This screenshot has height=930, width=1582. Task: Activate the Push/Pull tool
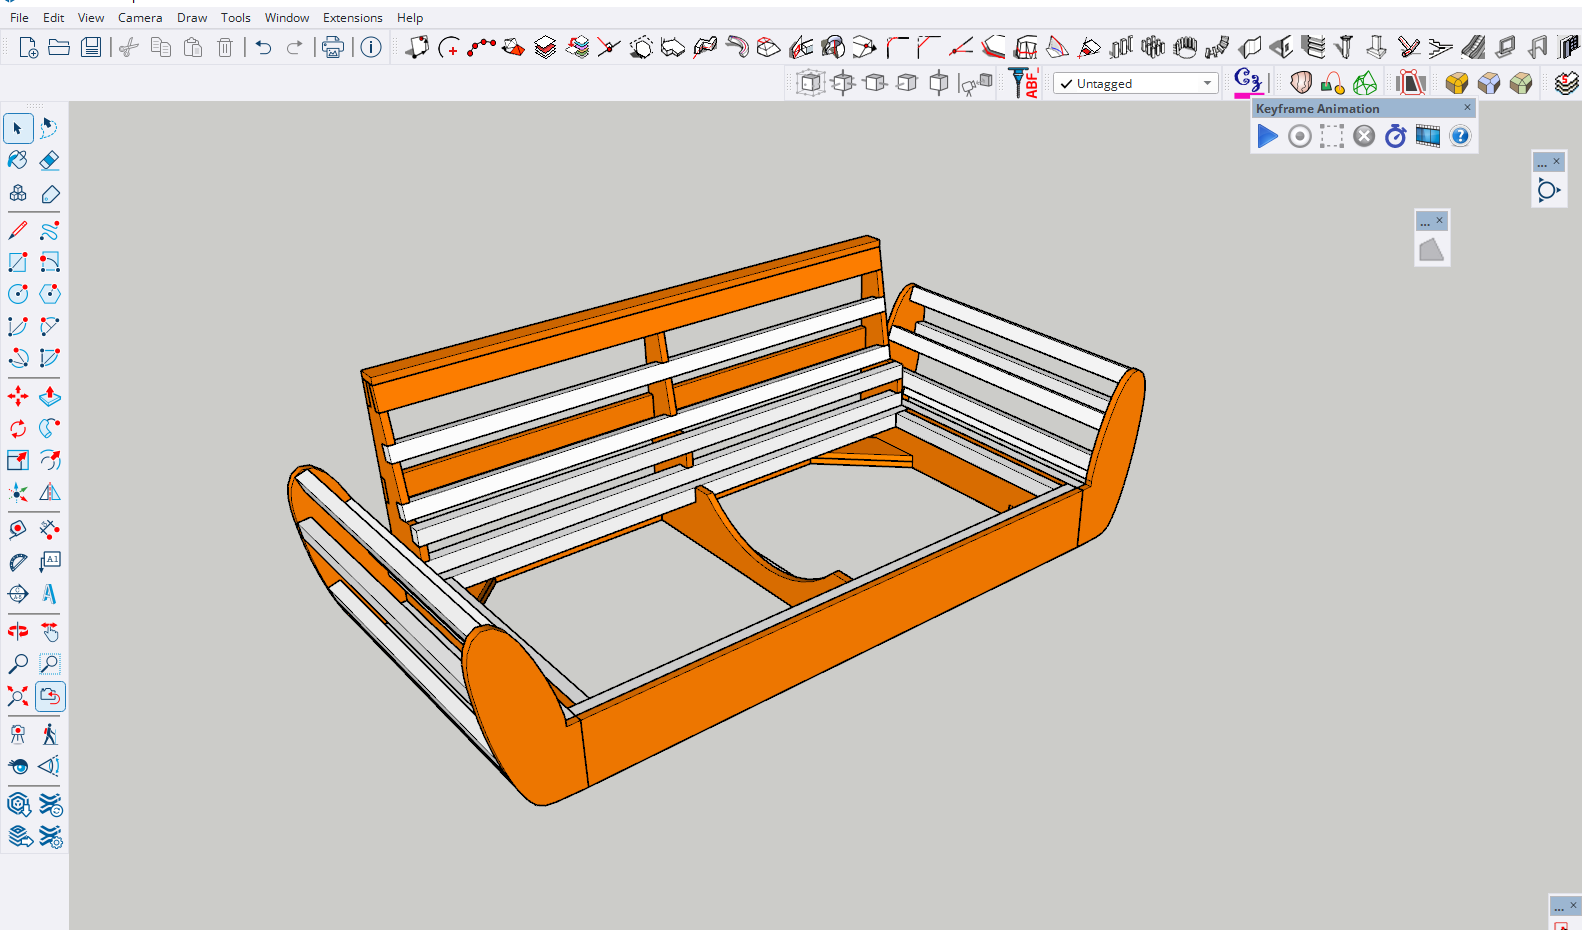coord(49,397)
